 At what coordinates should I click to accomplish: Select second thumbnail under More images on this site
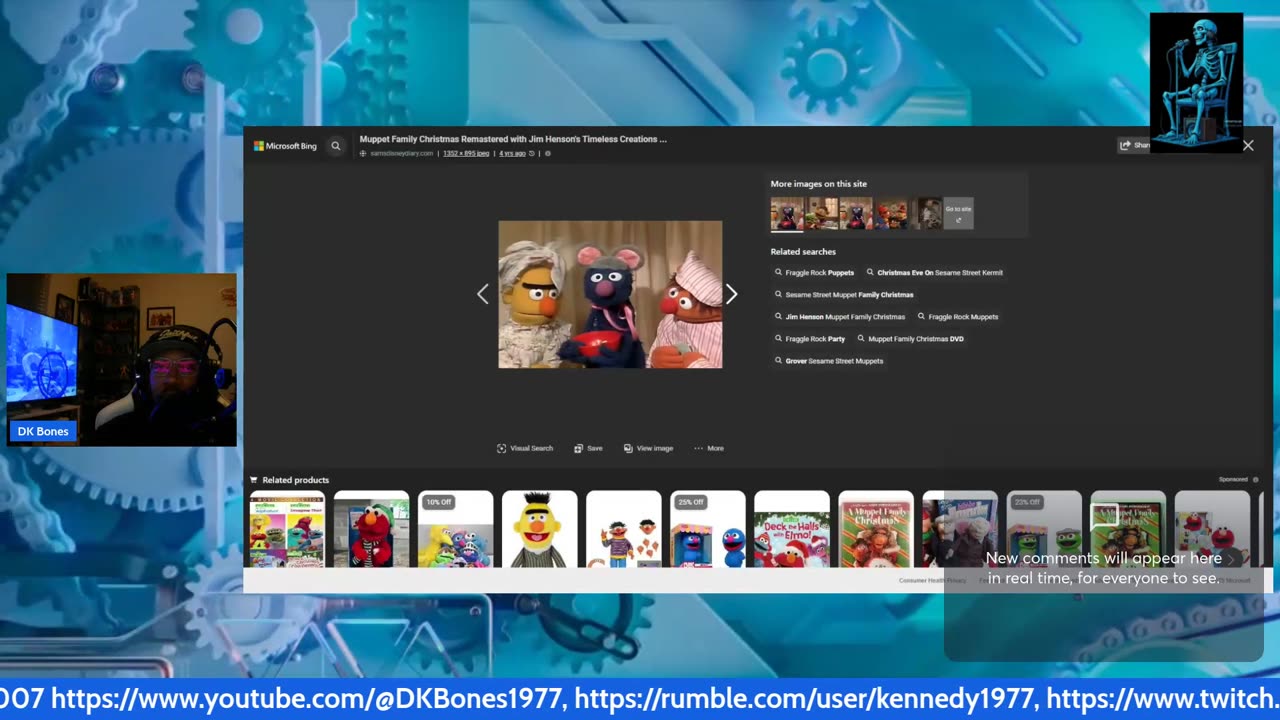[x=823, y=213]
